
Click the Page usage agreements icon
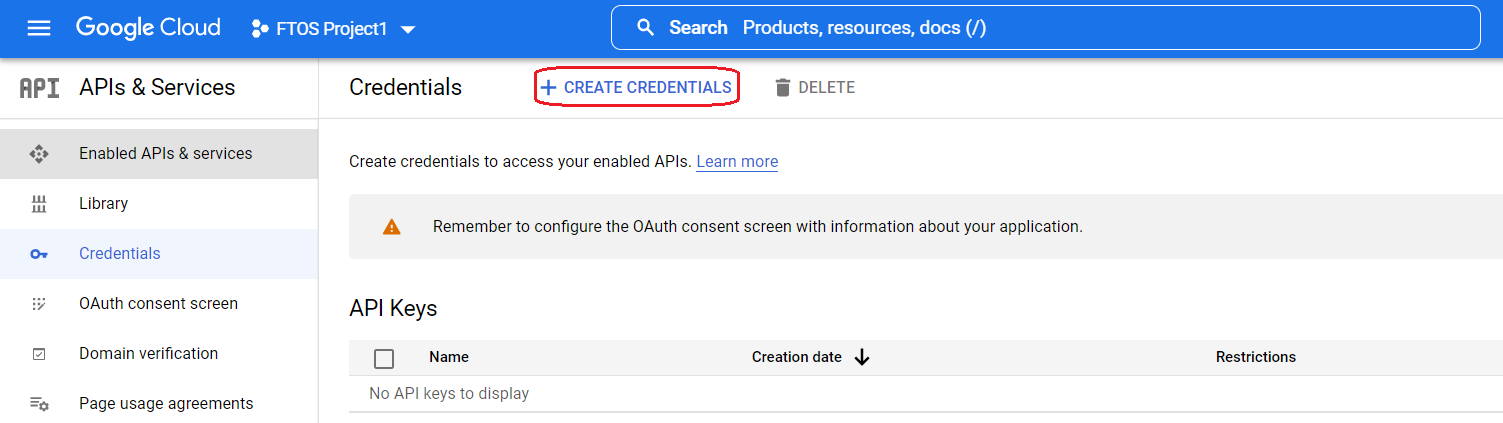pyautogui.click(x=39, y=404)
